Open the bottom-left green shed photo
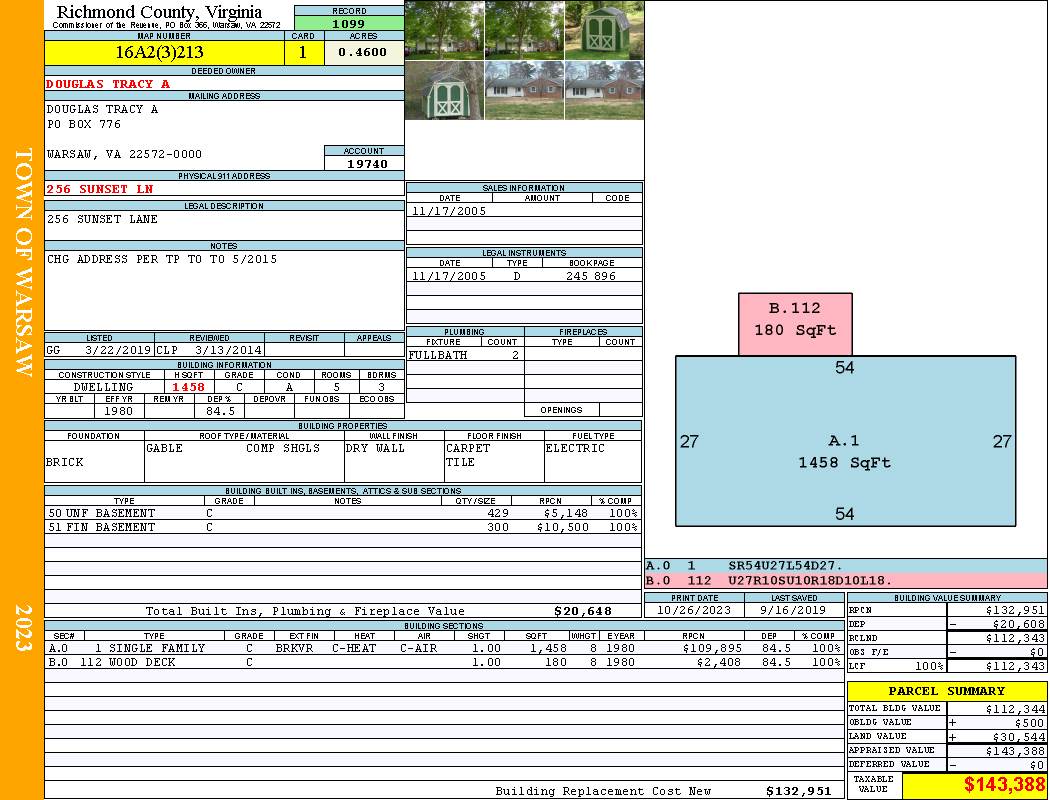Screen dimensions: 1050x800 click(x=444, y=91)
